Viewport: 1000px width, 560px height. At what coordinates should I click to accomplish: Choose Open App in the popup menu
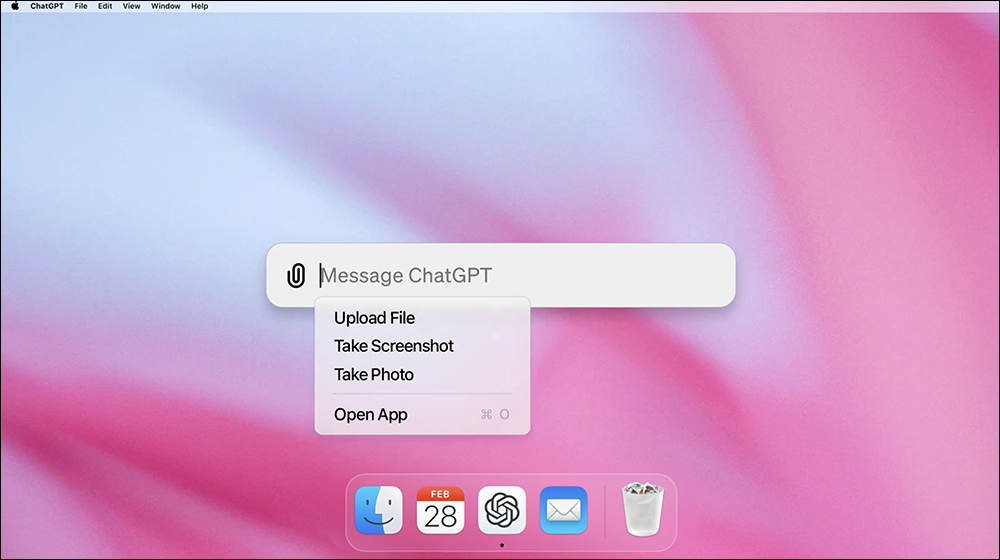coord(422,415)
